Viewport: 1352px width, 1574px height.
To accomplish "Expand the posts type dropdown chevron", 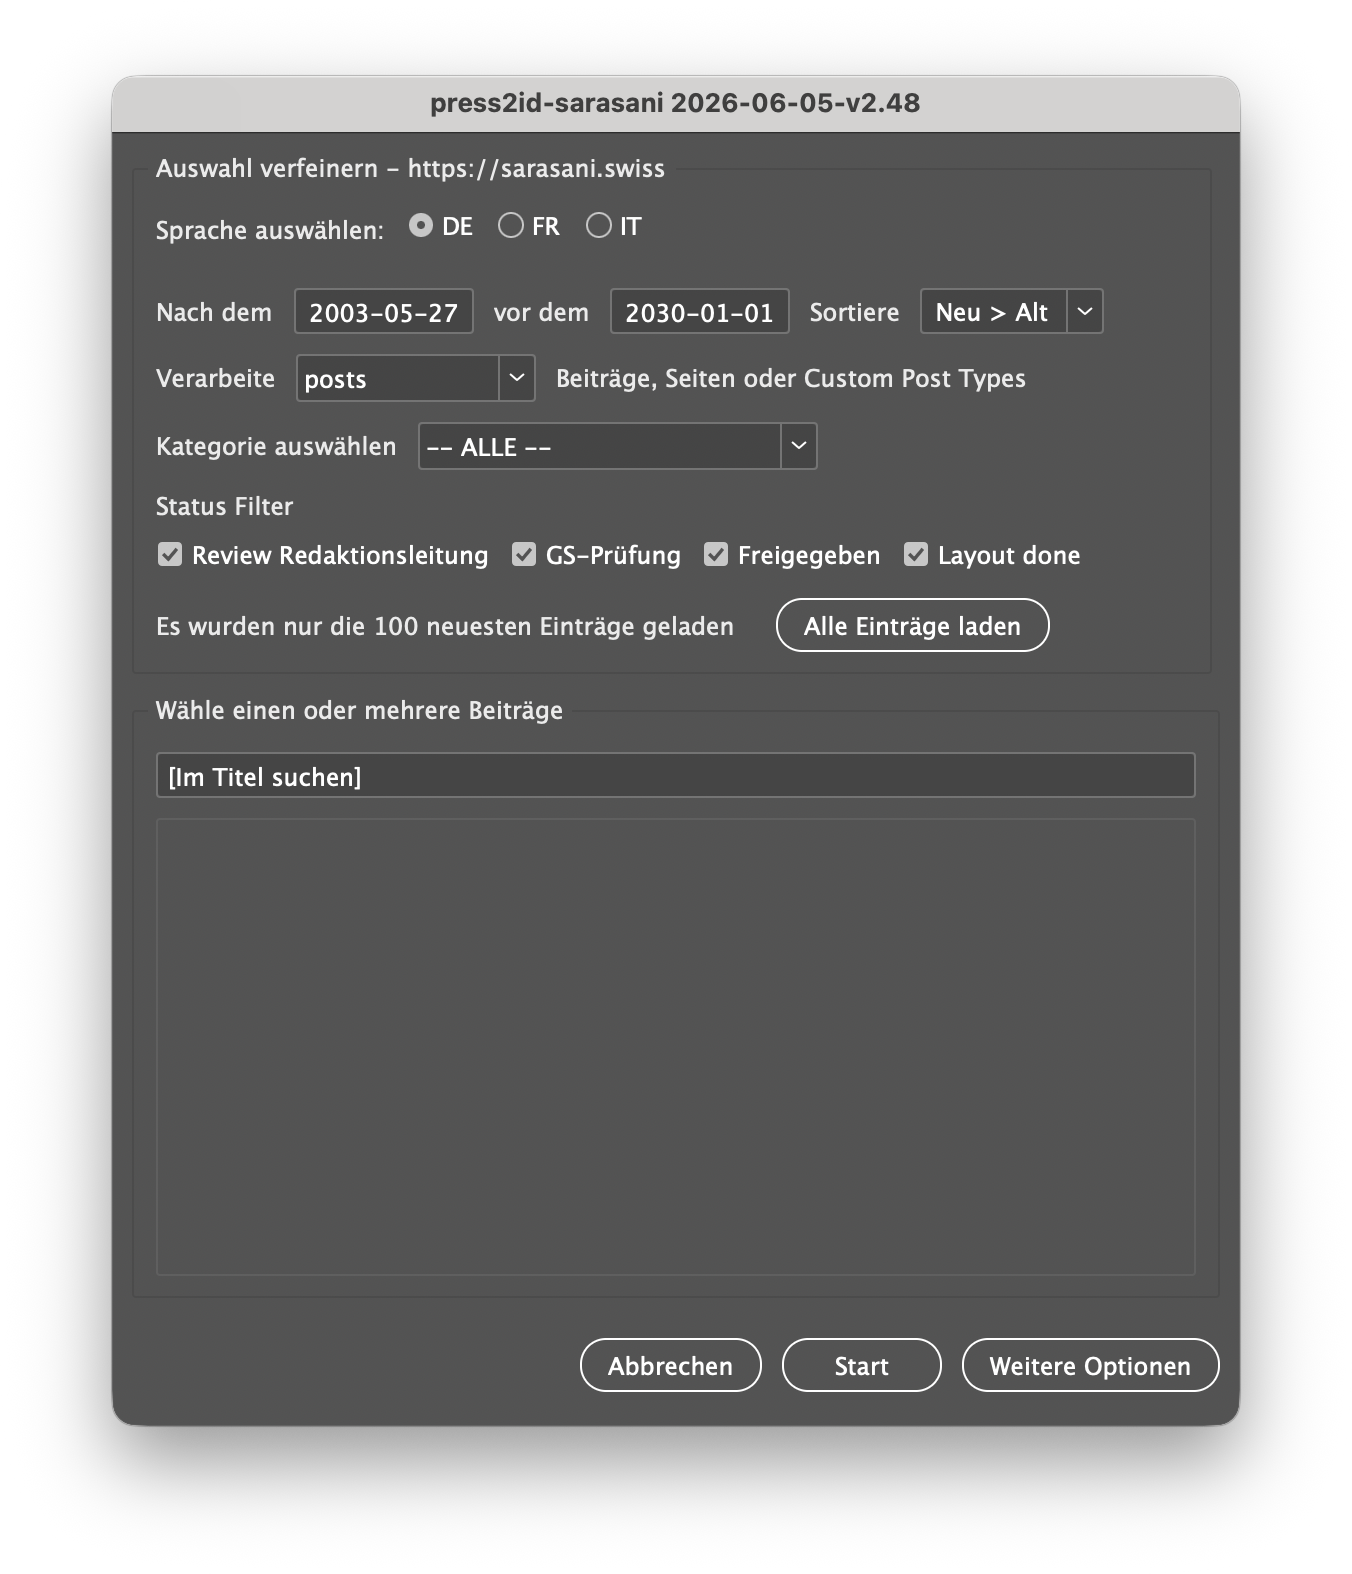I will (517, 378).
